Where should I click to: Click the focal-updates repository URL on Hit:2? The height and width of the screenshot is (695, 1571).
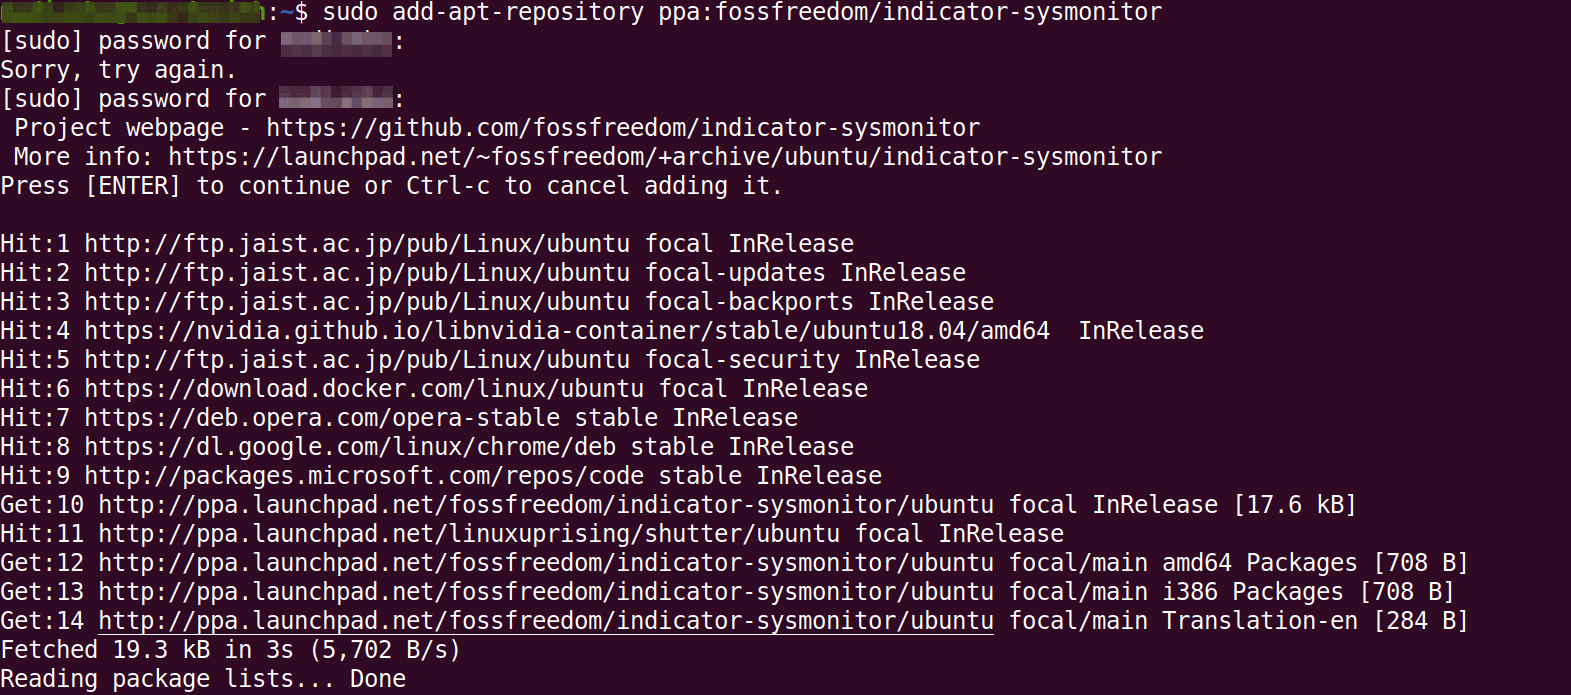click(x=357, y=273)
